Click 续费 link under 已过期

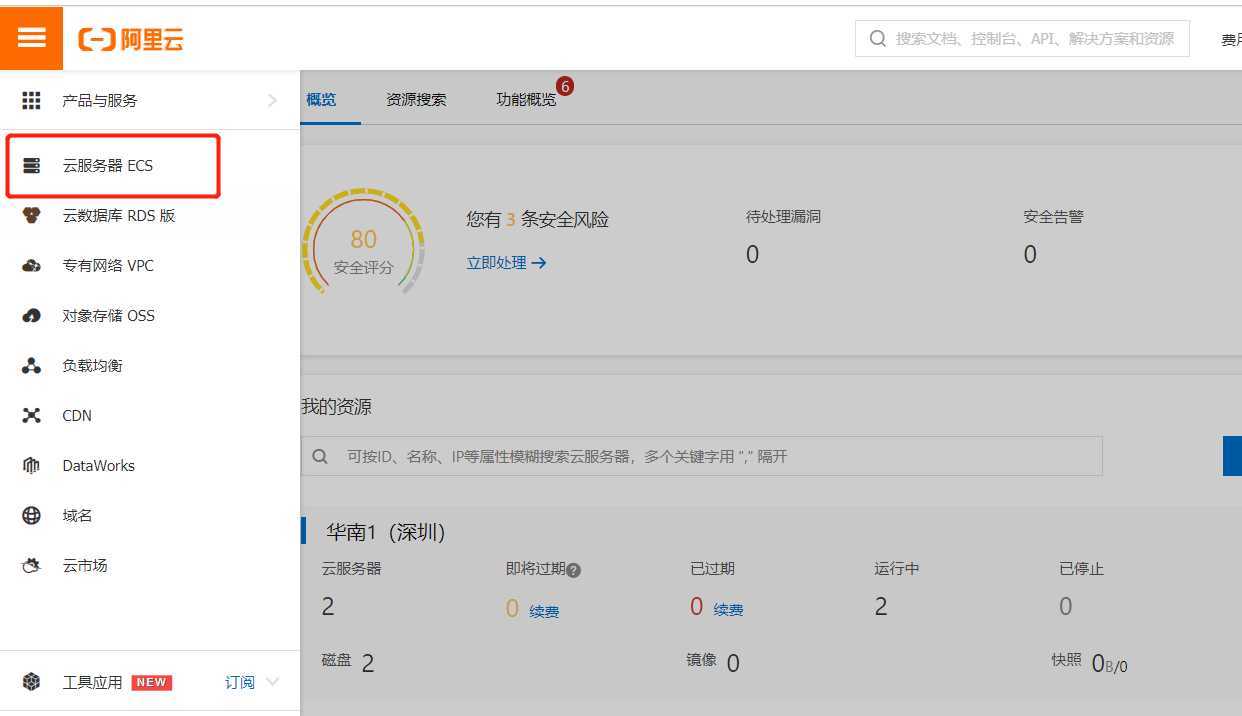(728, 609)
